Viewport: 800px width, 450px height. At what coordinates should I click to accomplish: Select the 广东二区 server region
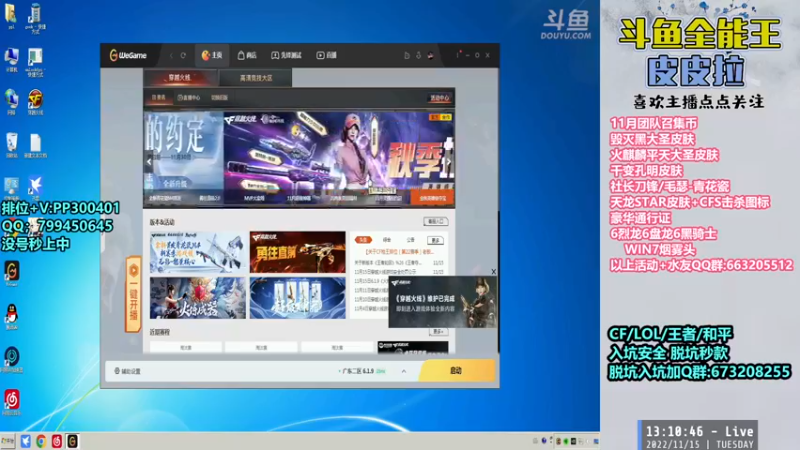[x=362, y=371]
